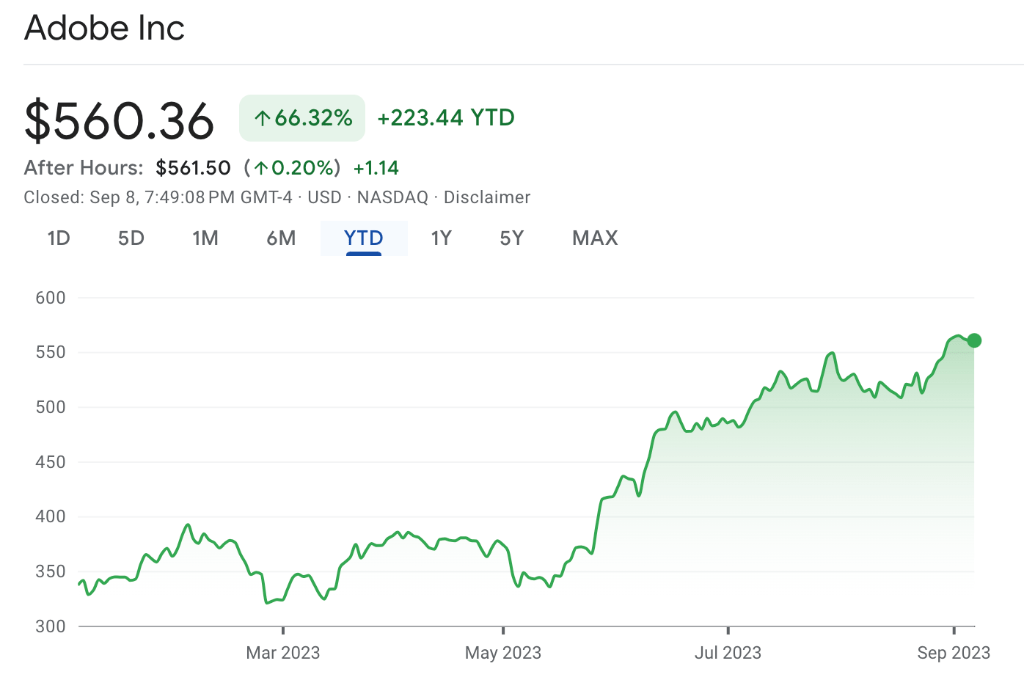Click the Adobe Inc heading
Screen dimensions: 1024x690
tap(104, 28)
